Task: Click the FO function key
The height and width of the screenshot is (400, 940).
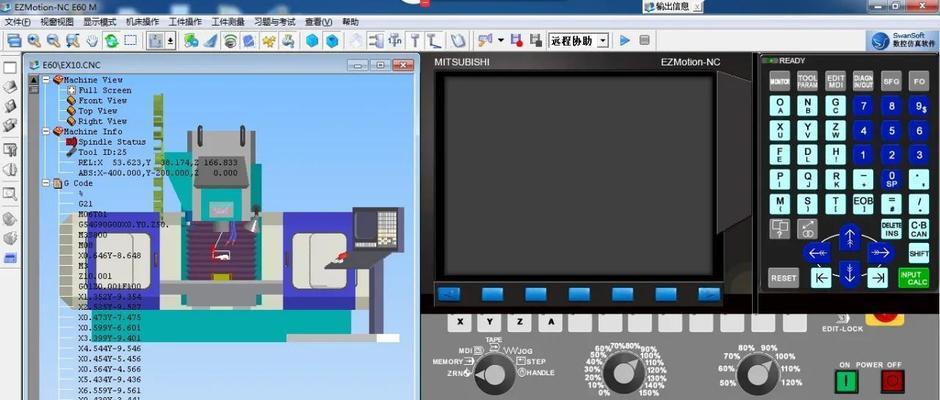Action: coord(918,81)
